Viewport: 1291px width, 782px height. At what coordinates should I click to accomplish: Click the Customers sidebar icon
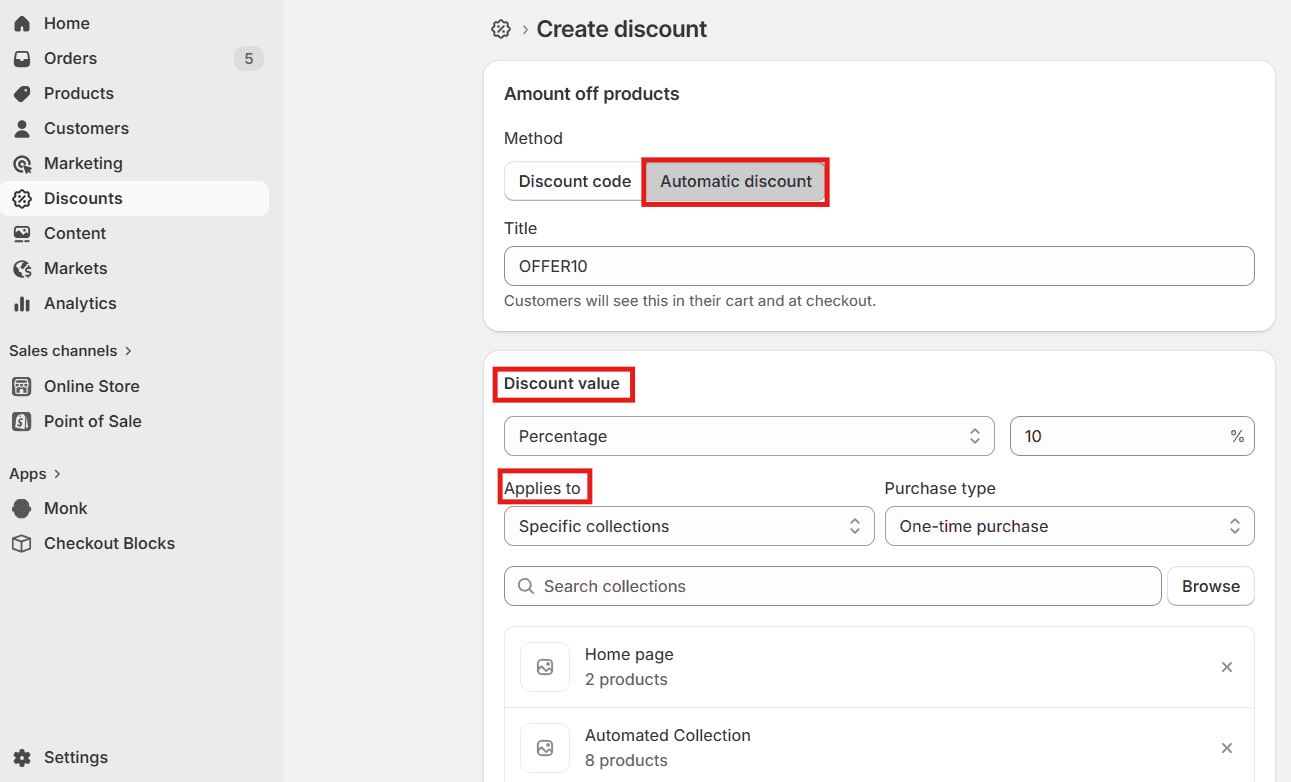pyautogui.click(x=22, y=128)
